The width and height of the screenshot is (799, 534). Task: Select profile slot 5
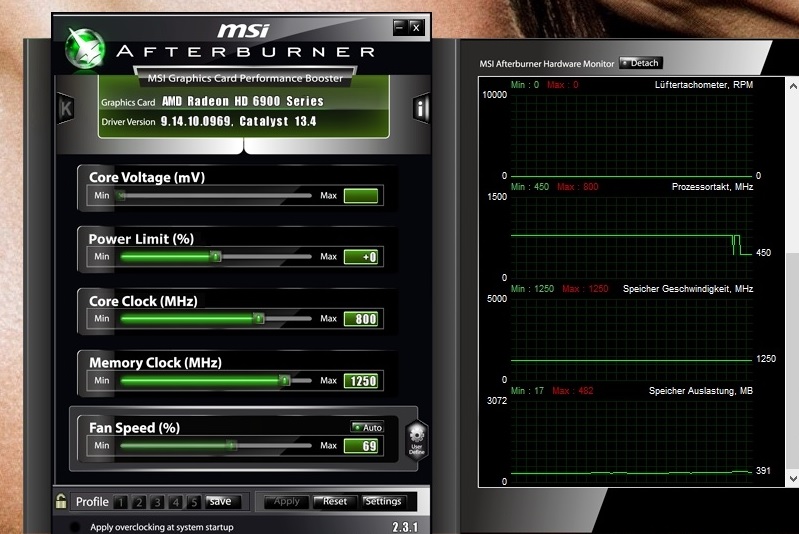tap(194, 502)
